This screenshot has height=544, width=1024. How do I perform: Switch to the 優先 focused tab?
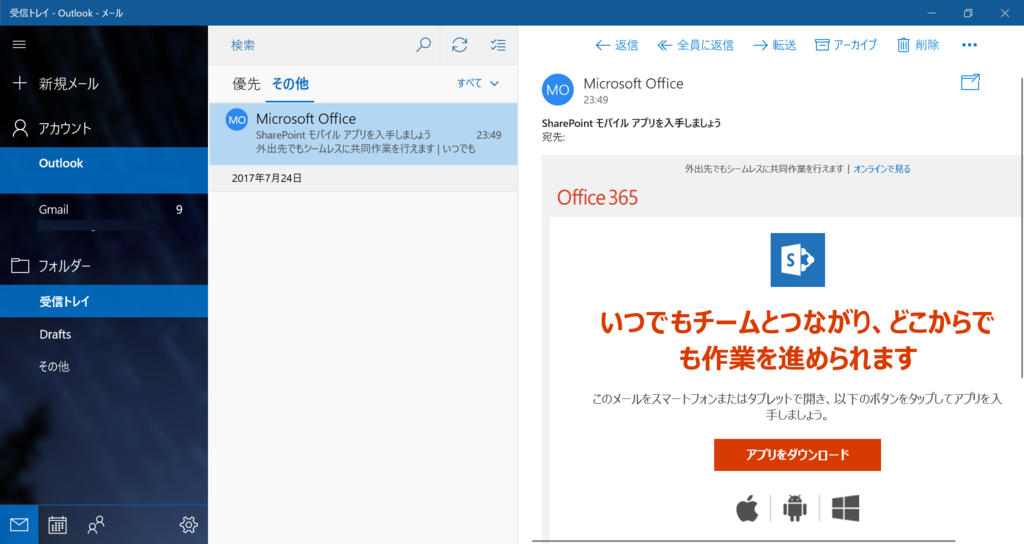point(246,84)
